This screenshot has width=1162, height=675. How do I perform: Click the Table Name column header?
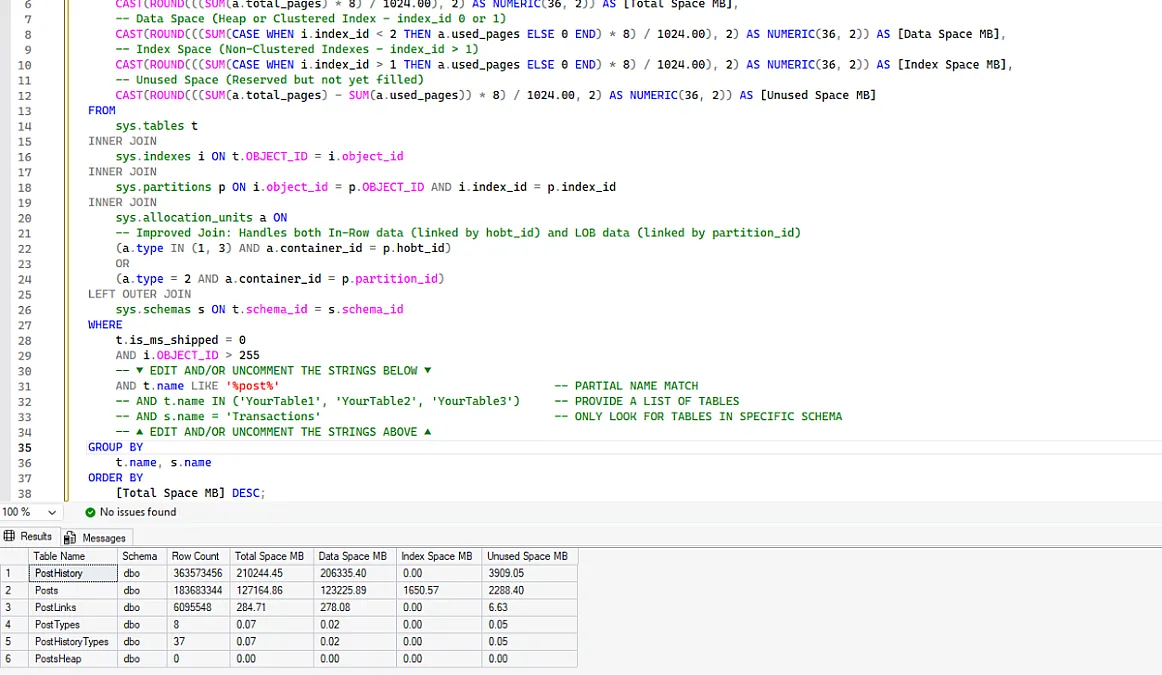click(59, 556)
